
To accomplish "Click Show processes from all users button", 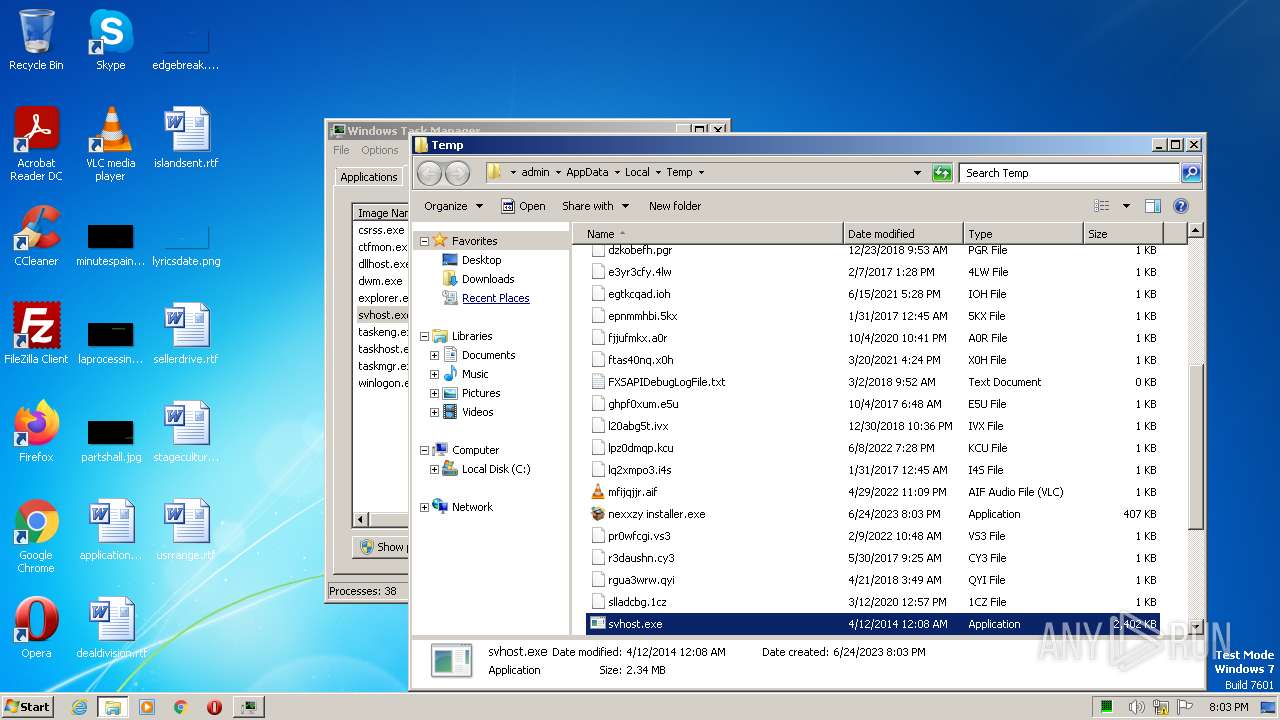I will tap(383, 547).
